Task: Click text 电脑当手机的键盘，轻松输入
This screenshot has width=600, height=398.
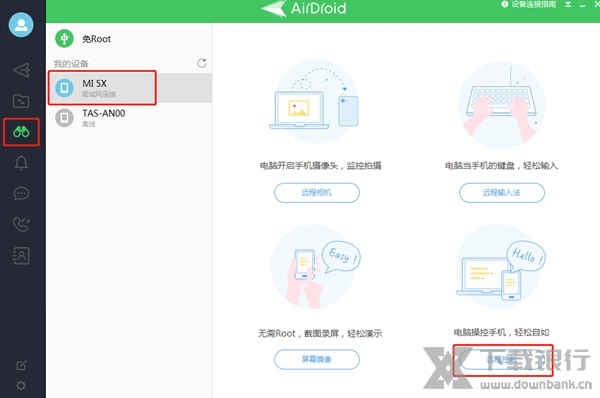Action: [x=501, y=166]
